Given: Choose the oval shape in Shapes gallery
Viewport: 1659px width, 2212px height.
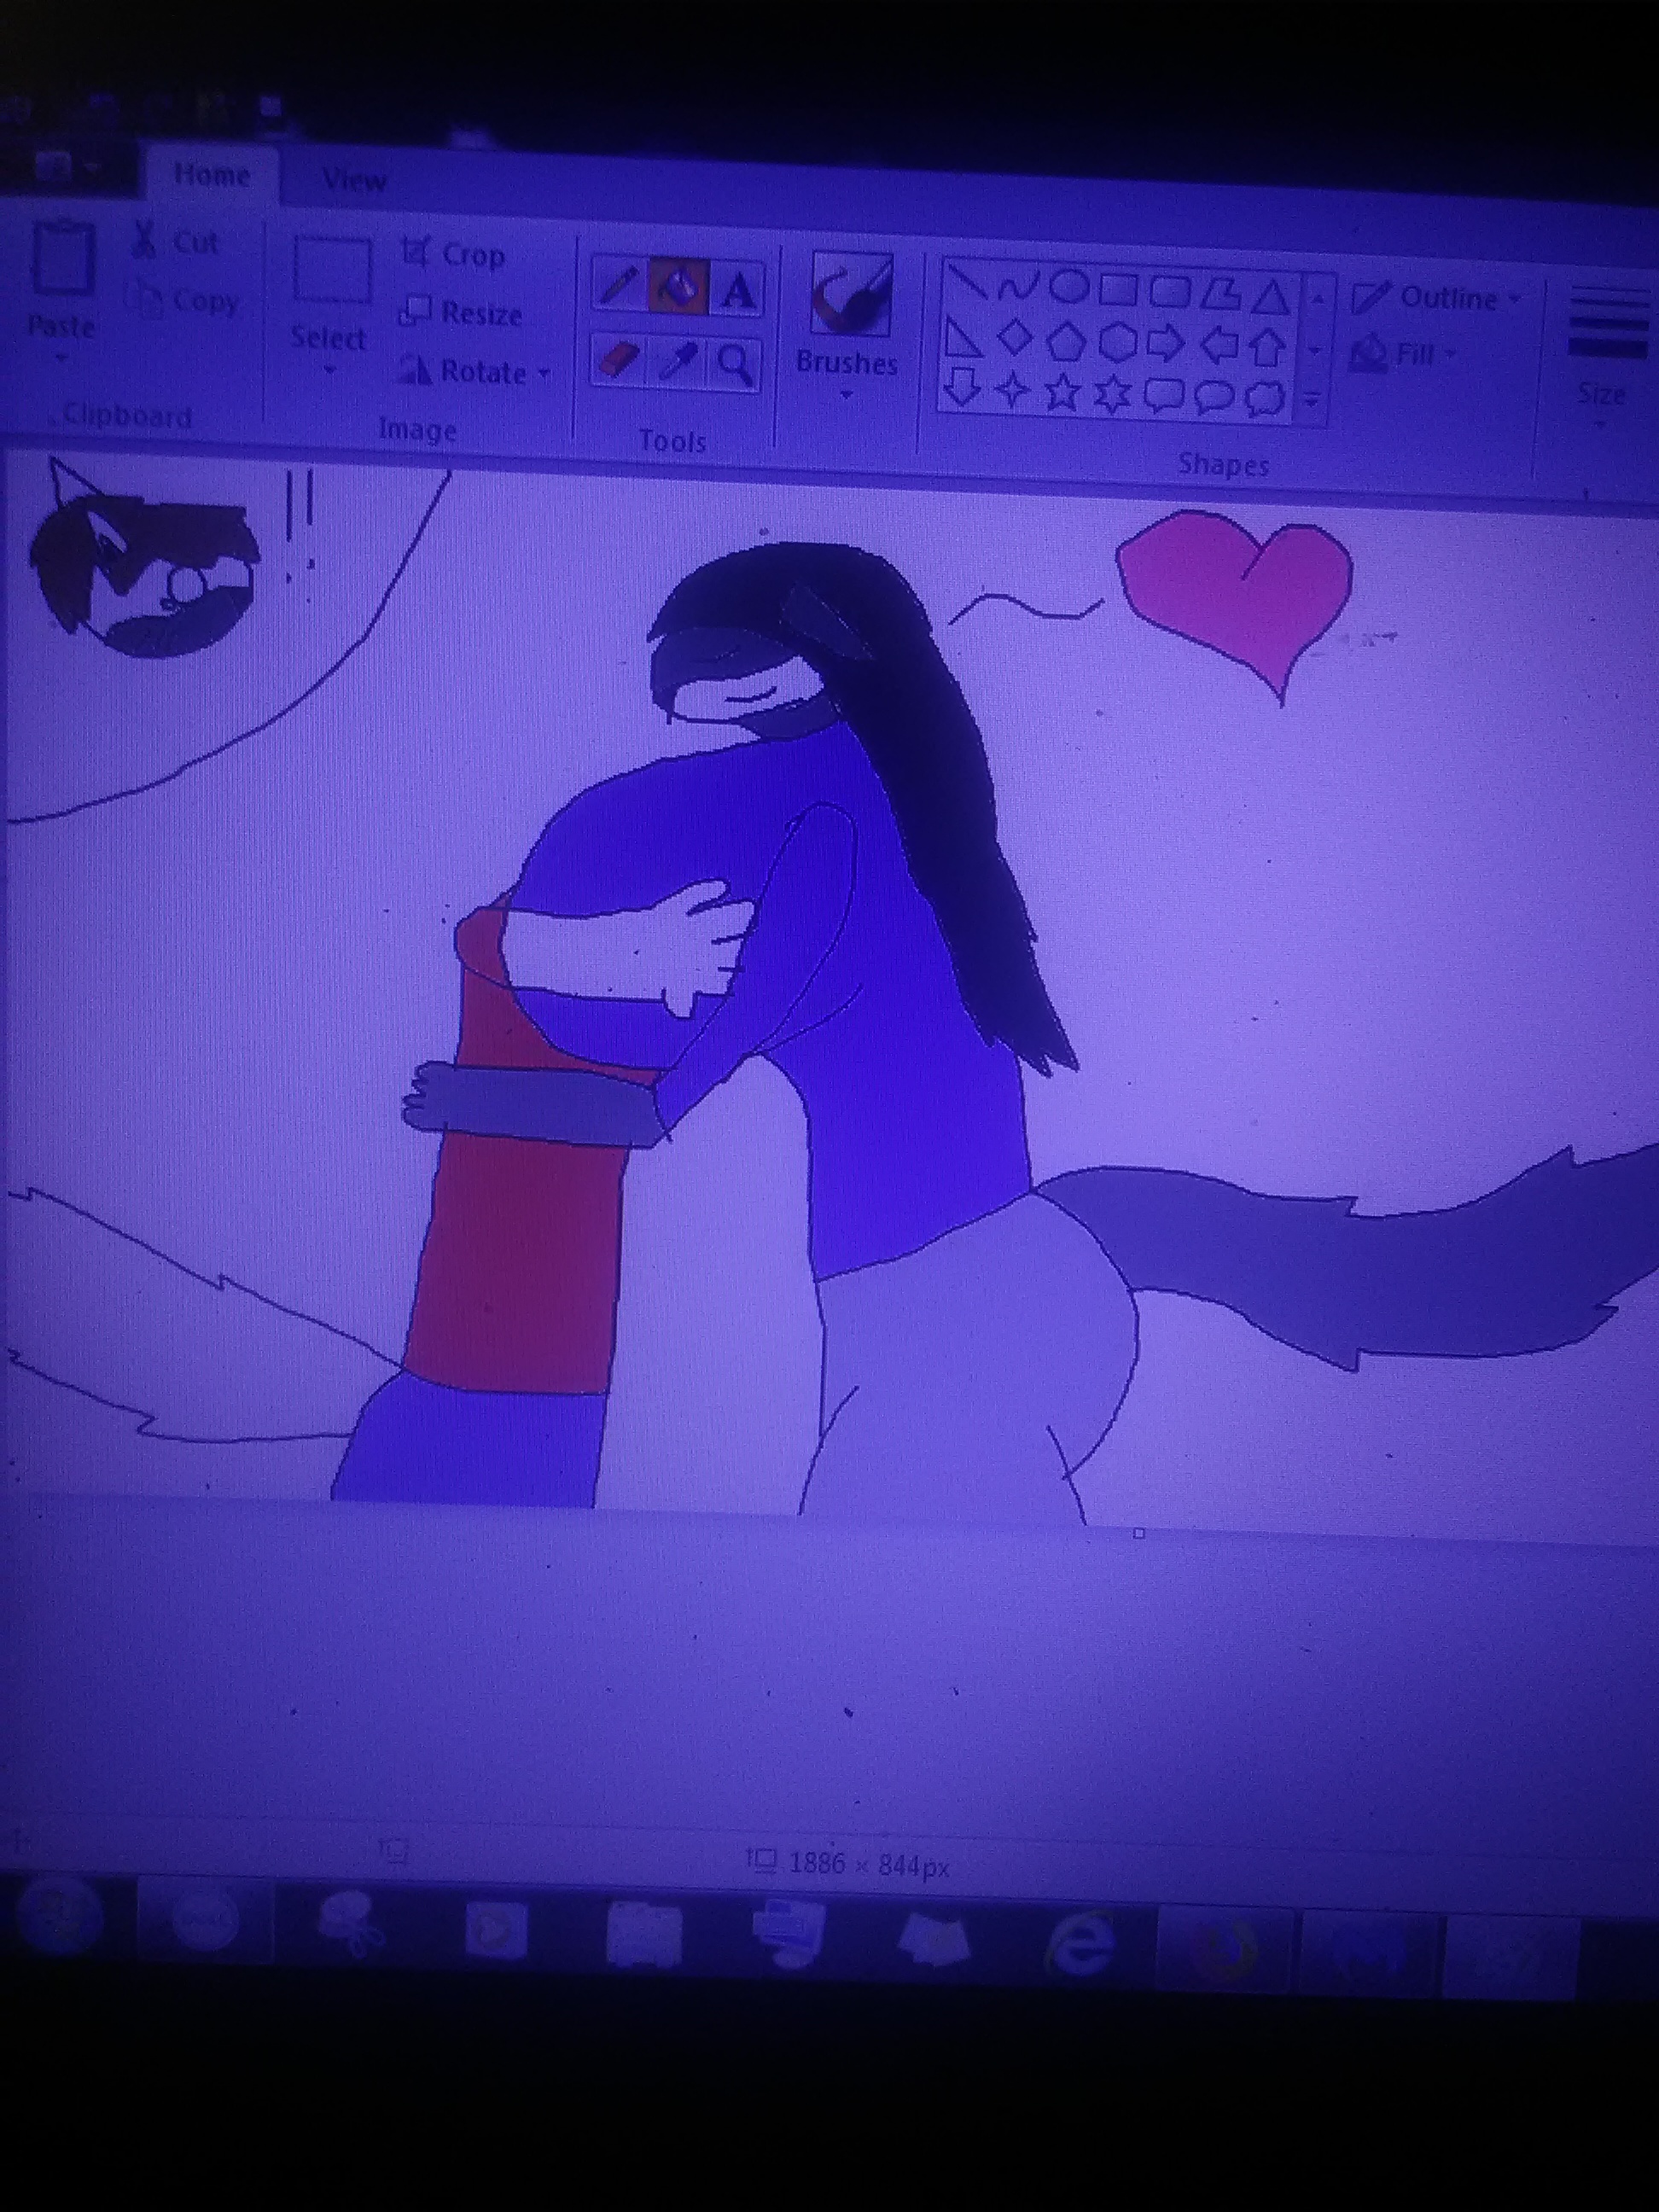Looking at the screenshot, I should coord(1070,287).
